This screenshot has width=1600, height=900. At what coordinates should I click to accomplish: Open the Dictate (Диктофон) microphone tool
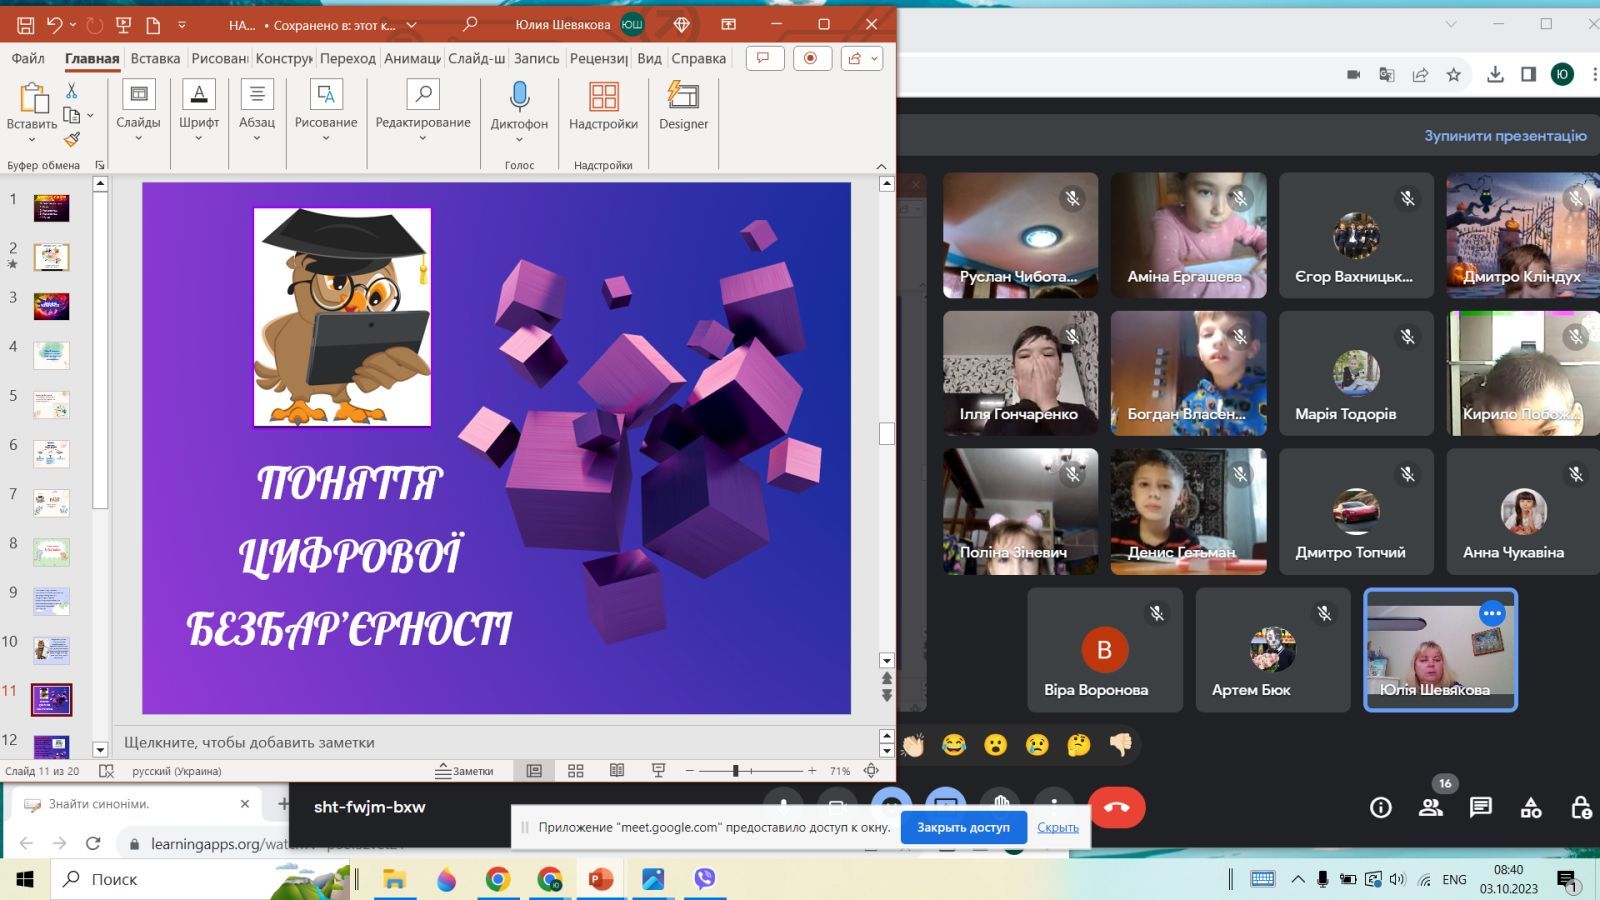pos(519,110)
